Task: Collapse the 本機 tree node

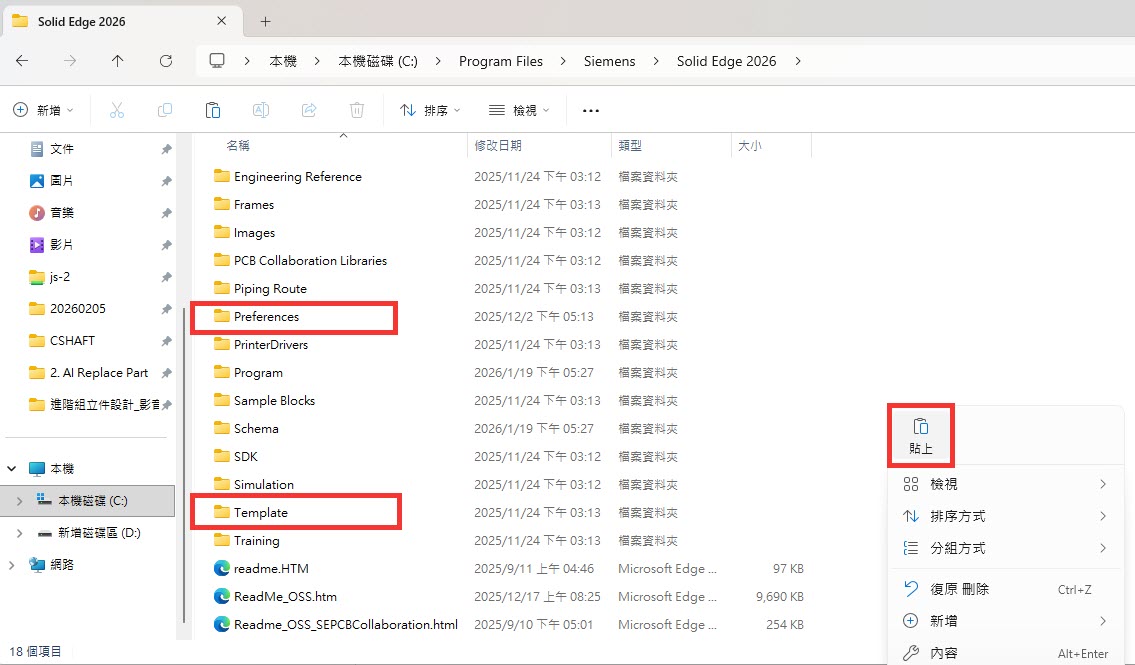Action: 12,468
